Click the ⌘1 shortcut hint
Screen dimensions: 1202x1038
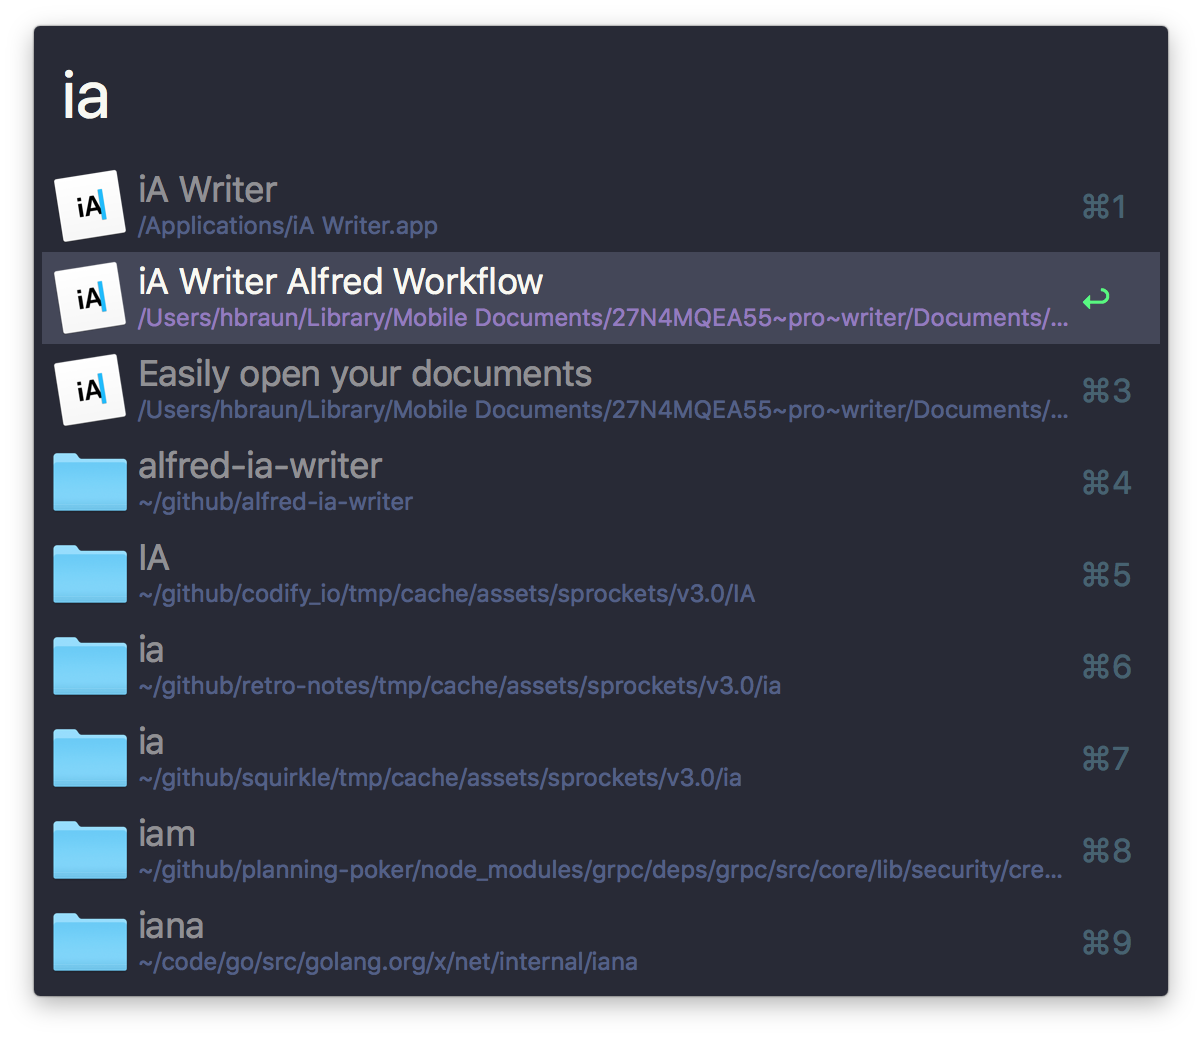(1105, 207)
